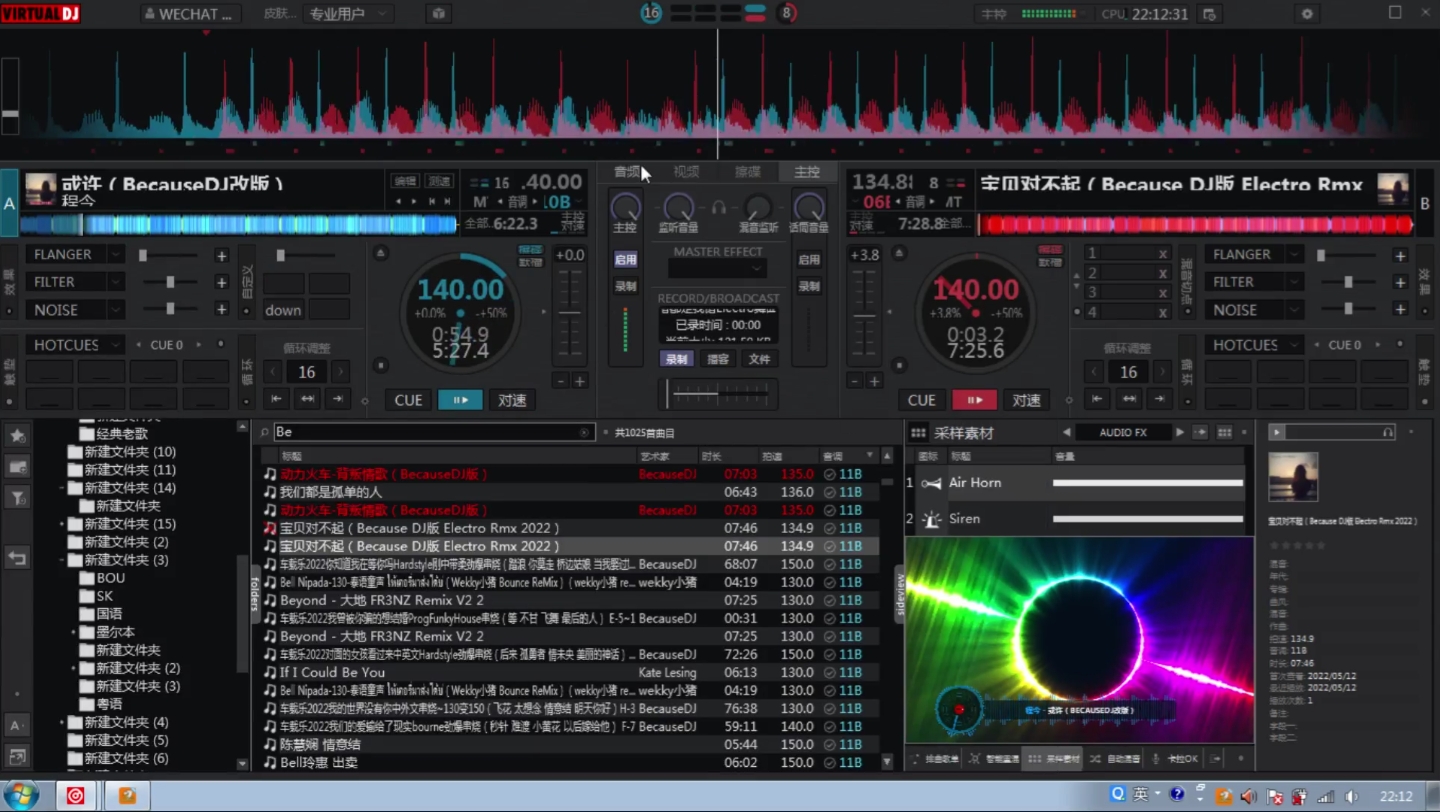Viewport: 1440px width, 812px height.
Task: Open 自动混音 tab in bottom bar
Action: [1115, 759]
